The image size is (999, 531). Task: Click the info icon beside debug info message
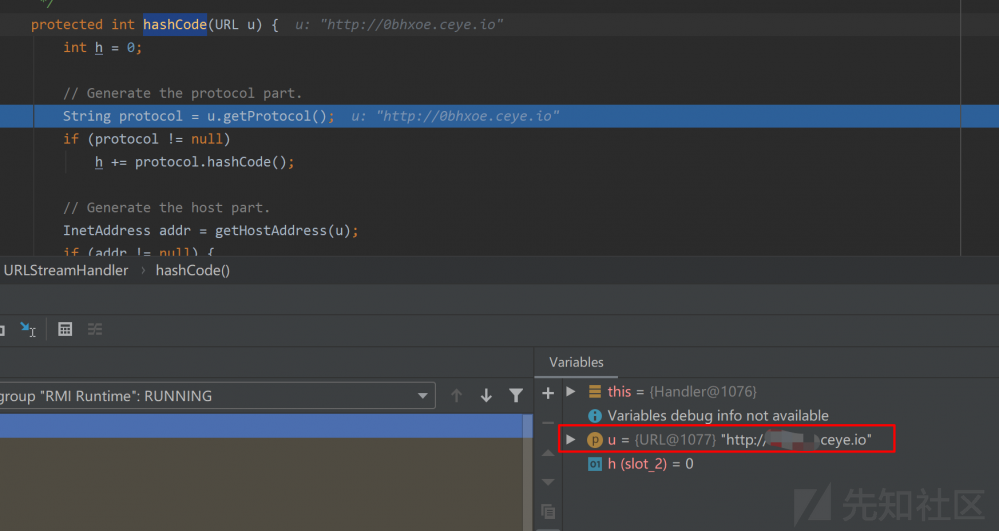pyautogui.click(x=594, y=416)
